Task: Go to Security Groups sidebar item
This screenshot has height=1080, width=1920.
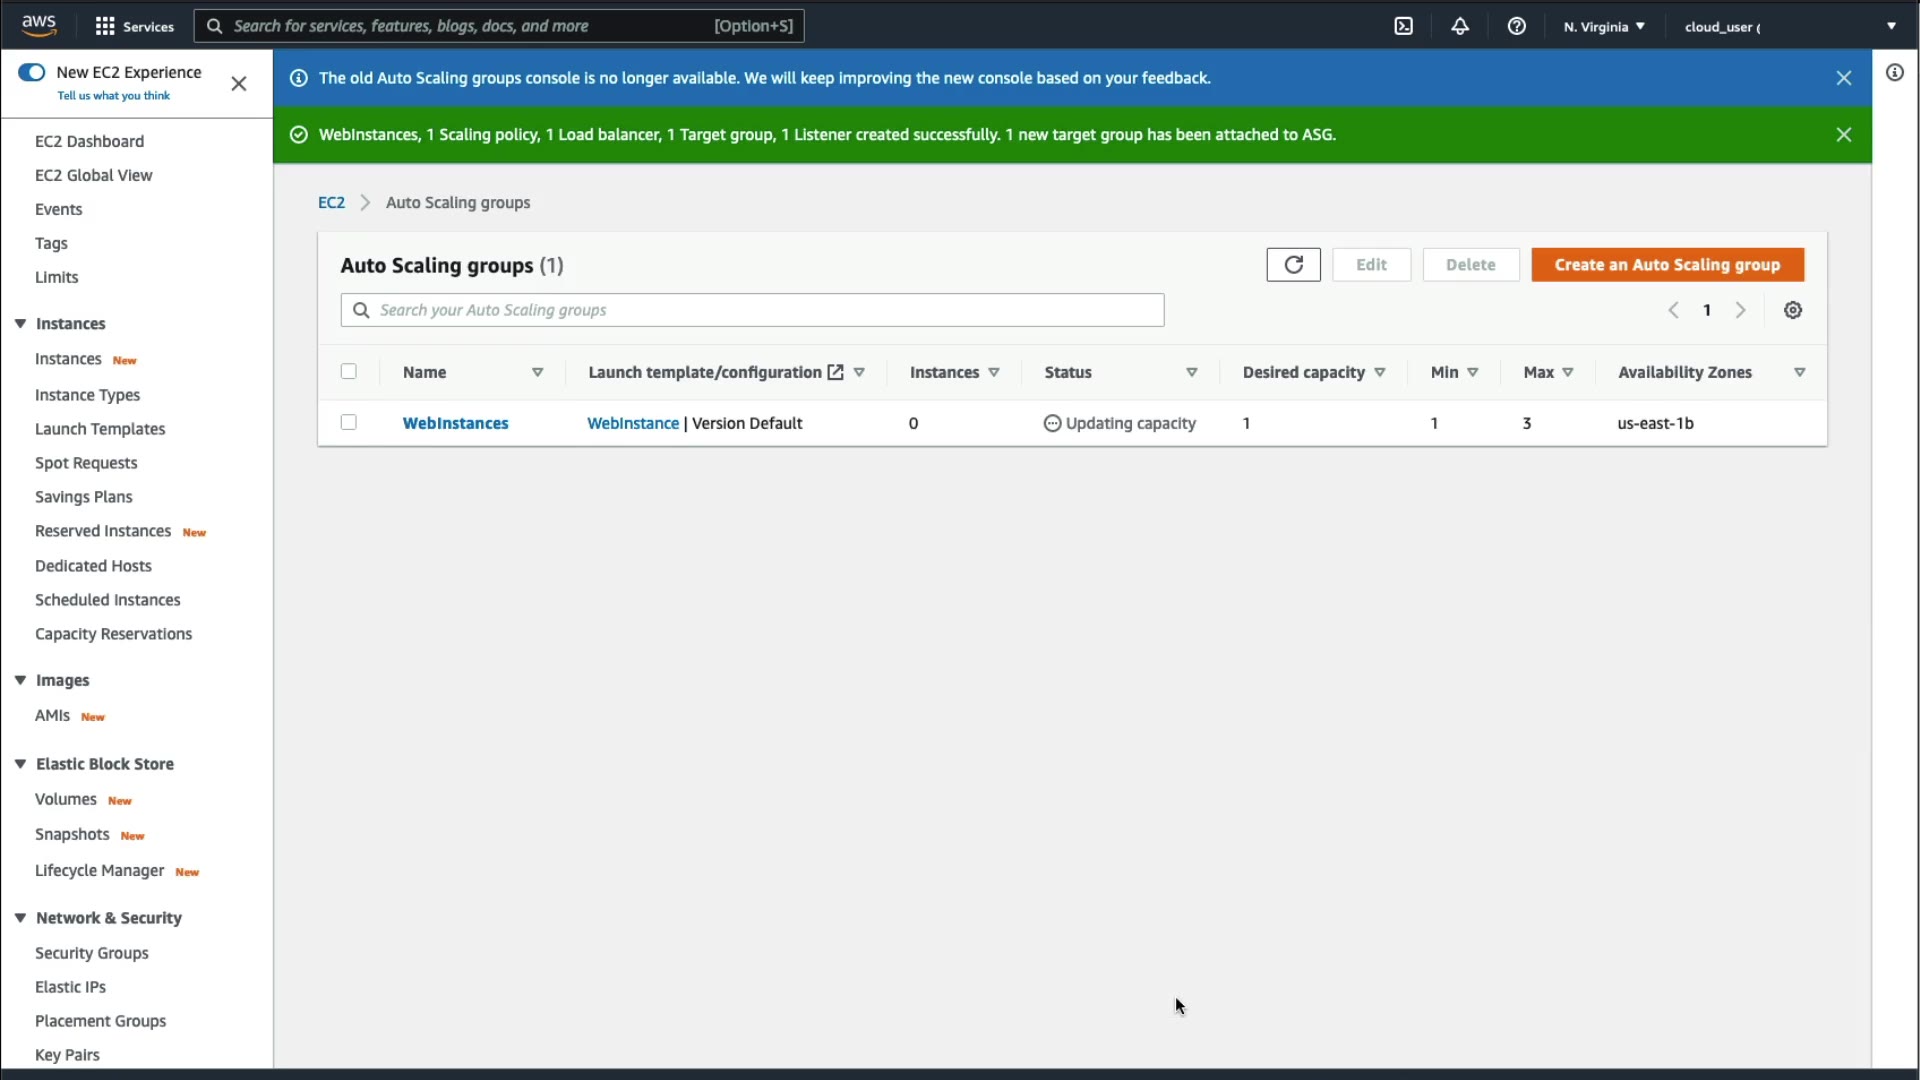Action: (91, 953)
